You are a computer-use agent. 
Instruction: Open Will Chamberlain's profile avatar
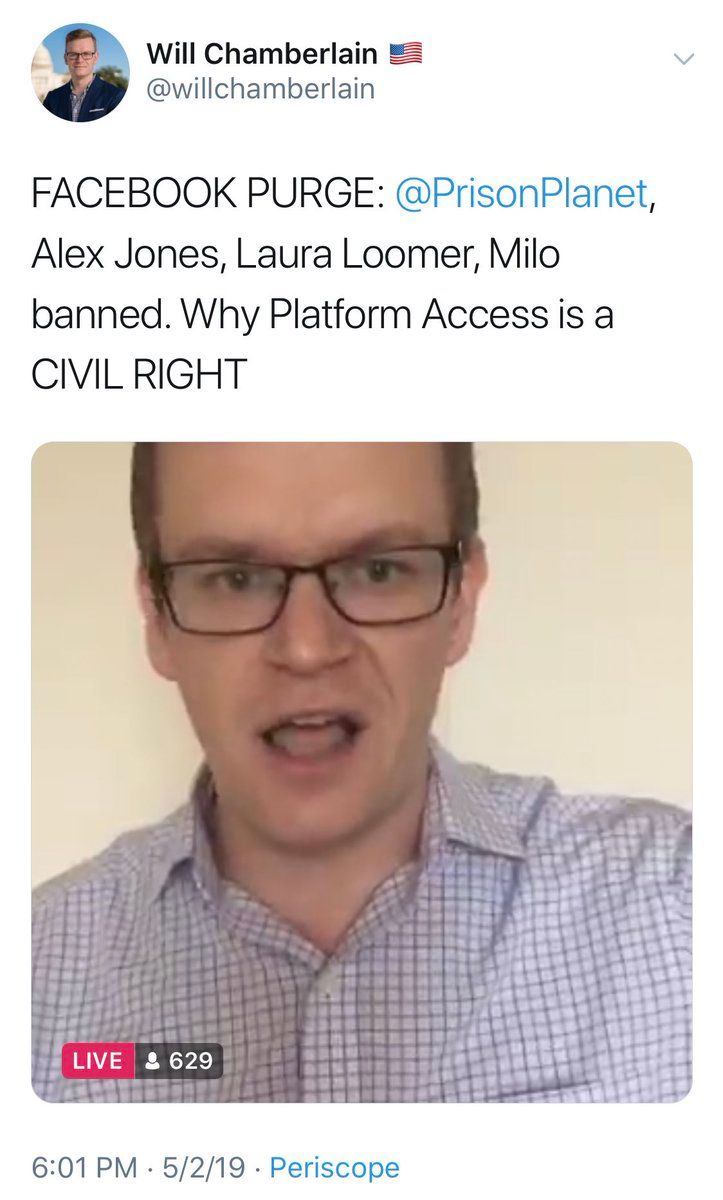click(x=80, y=73)
